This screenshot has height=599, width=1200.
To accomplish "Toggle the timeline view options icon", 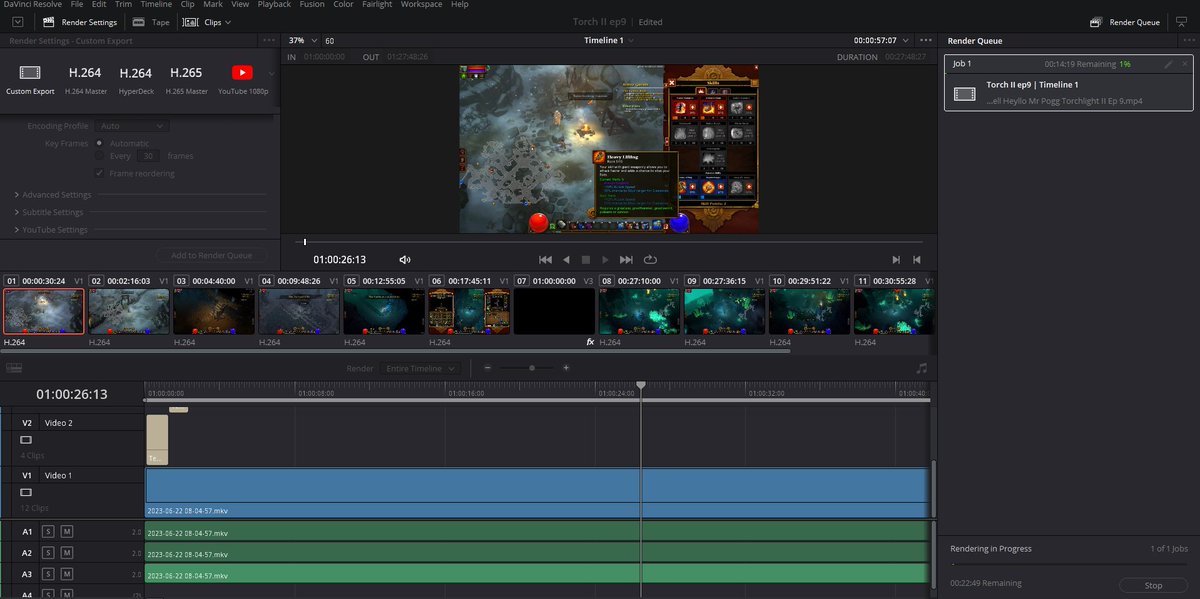I will click(x=14, y=368).
